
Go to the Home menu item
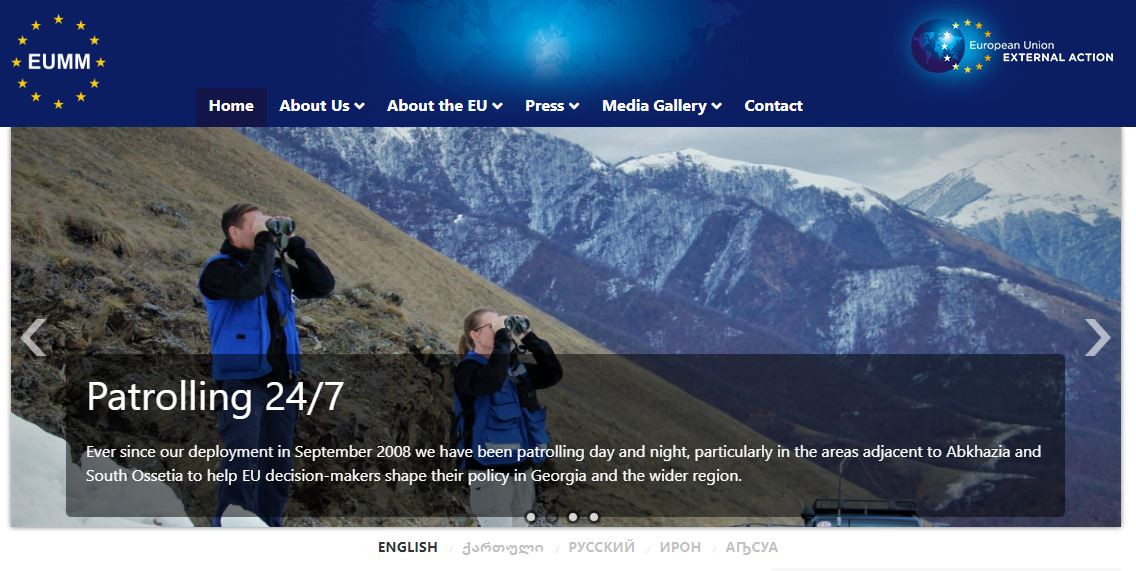pos(231,106)
